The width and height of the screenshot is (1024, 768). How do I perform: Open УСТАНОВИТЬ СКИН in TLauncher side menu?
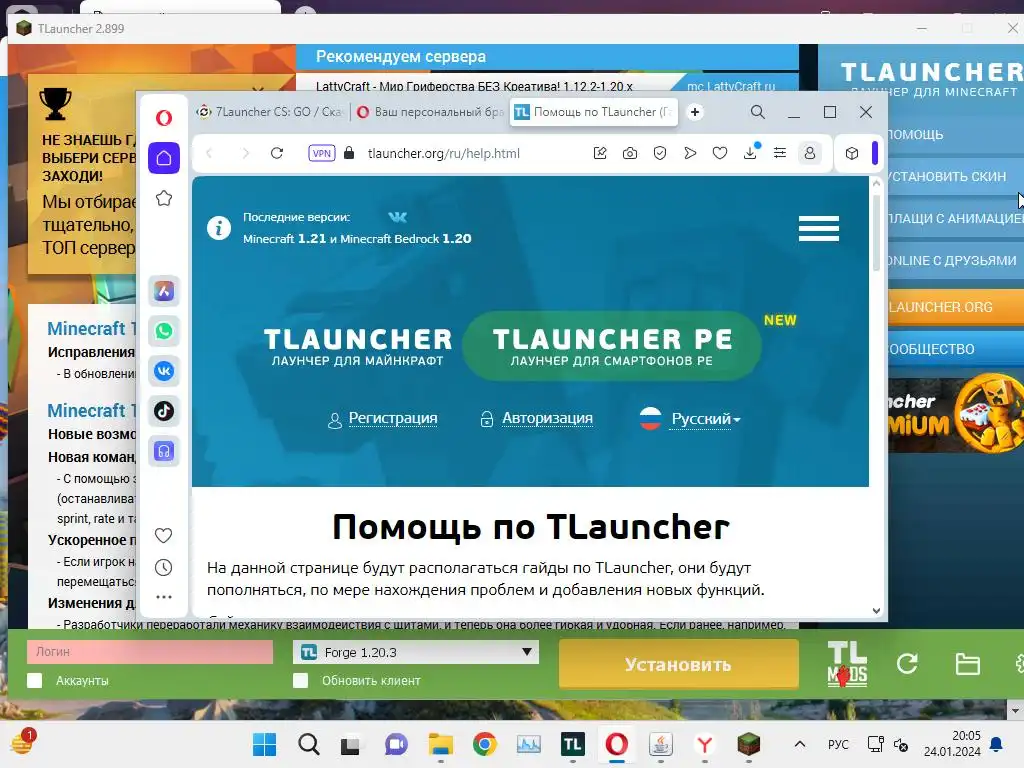955,176
